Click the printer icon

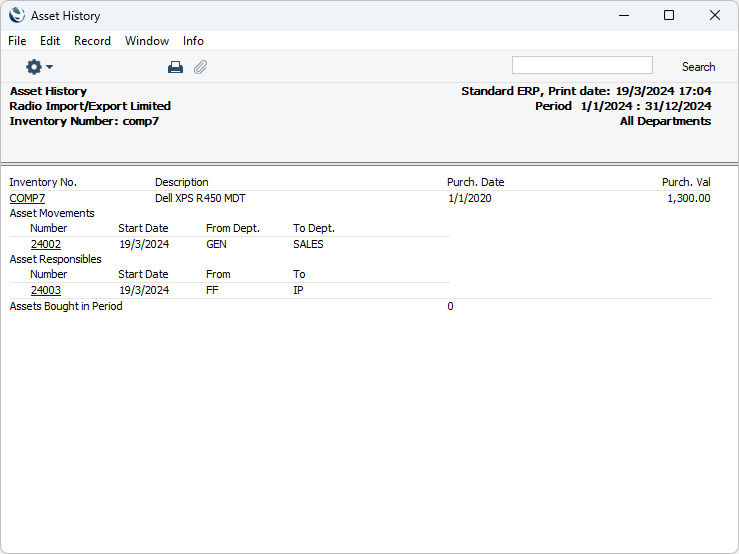pos(175,67)
